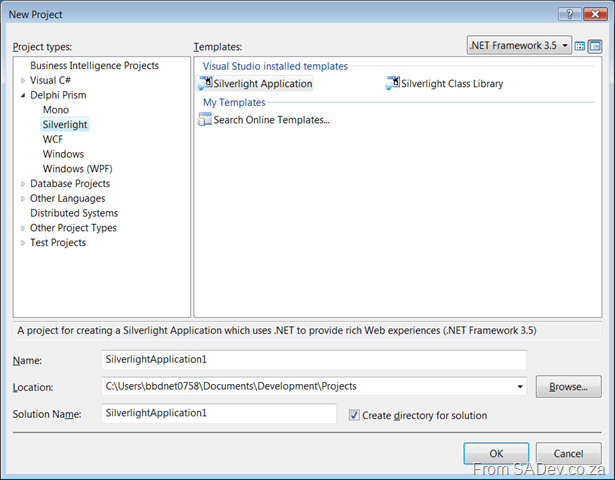Select Test Projects in tree
This screenshot has width=615, height=480.
click(x=58, y=242)
